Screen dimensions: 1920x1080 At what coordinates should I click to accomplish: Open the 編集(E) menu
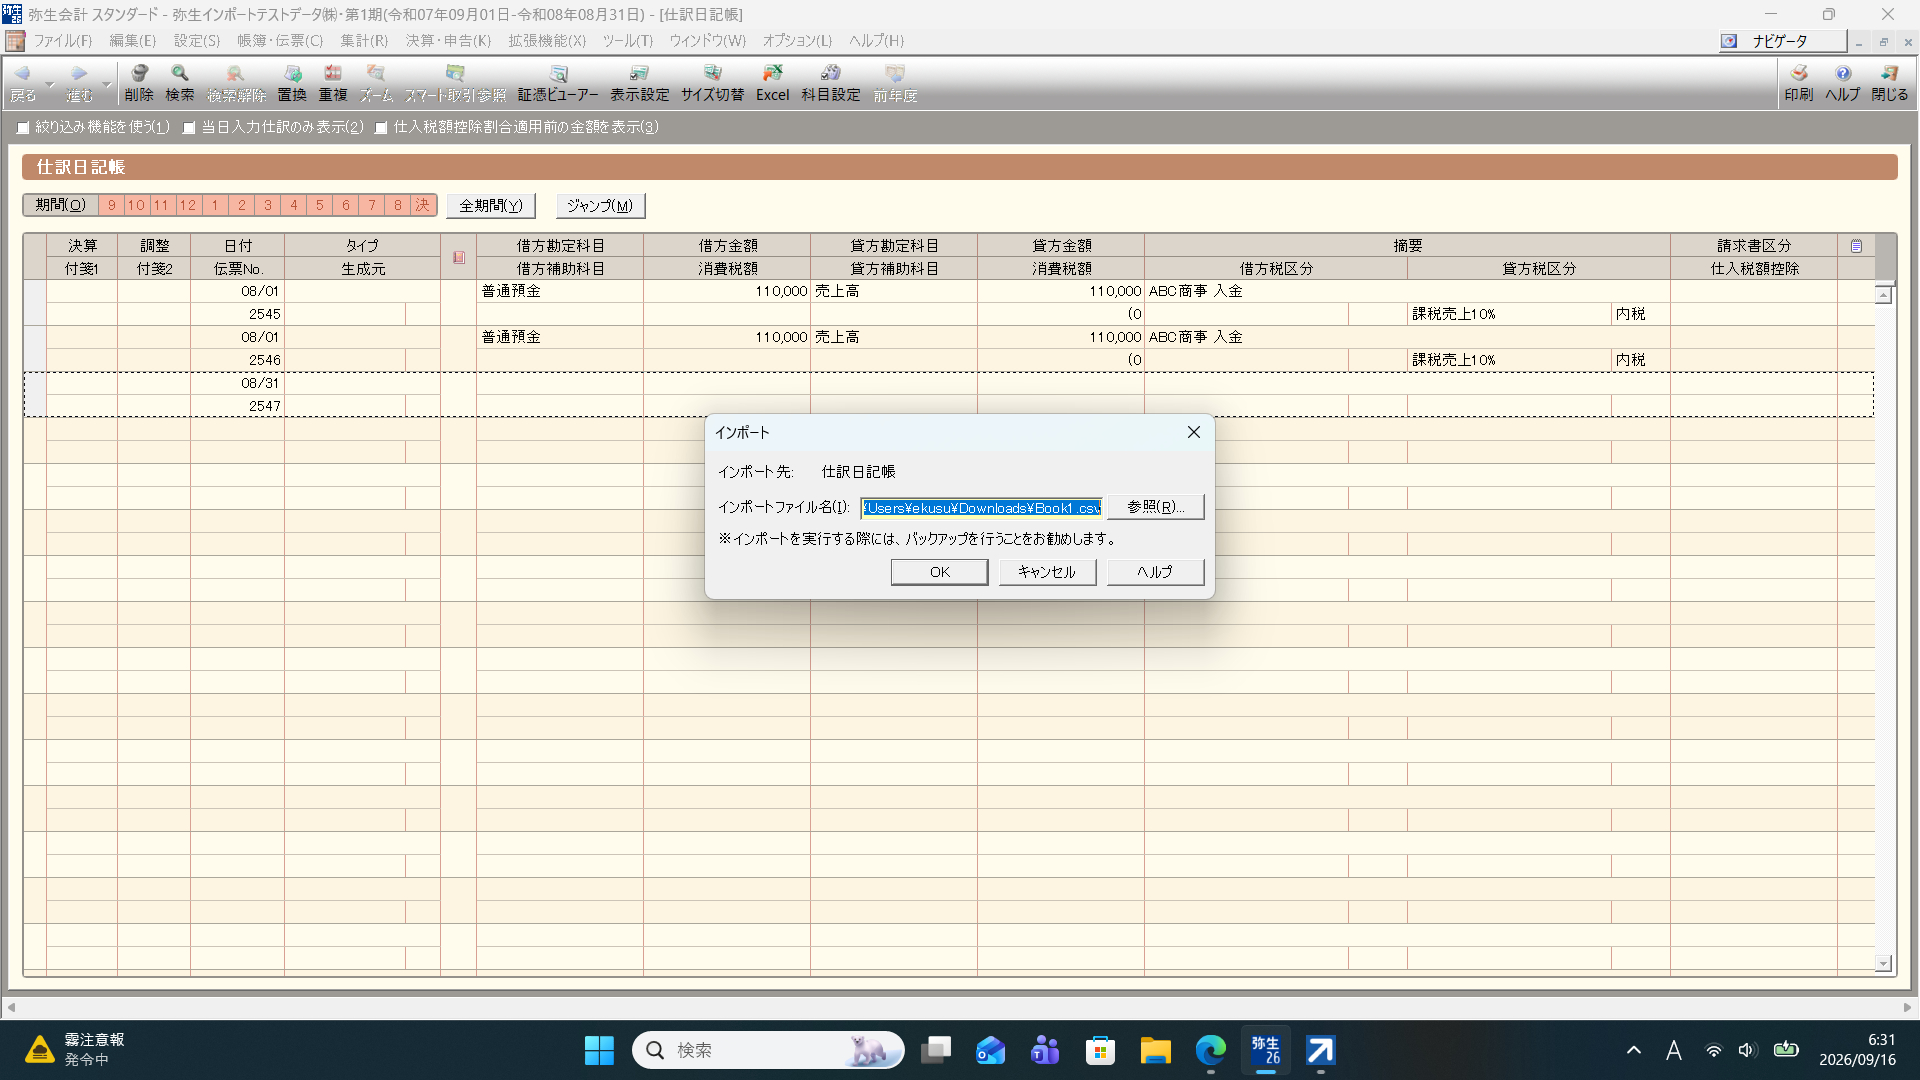coord(132,41)
